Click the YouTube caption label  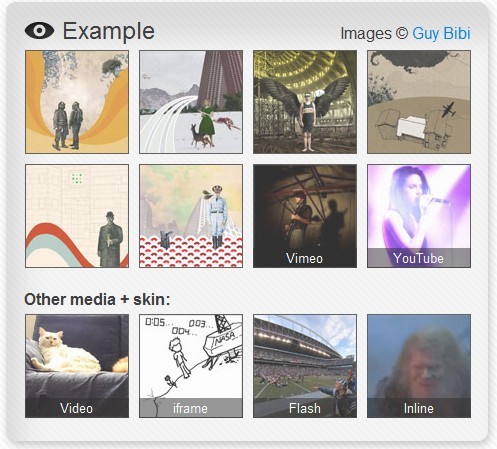pyautogui.click(x=418, y=258)
